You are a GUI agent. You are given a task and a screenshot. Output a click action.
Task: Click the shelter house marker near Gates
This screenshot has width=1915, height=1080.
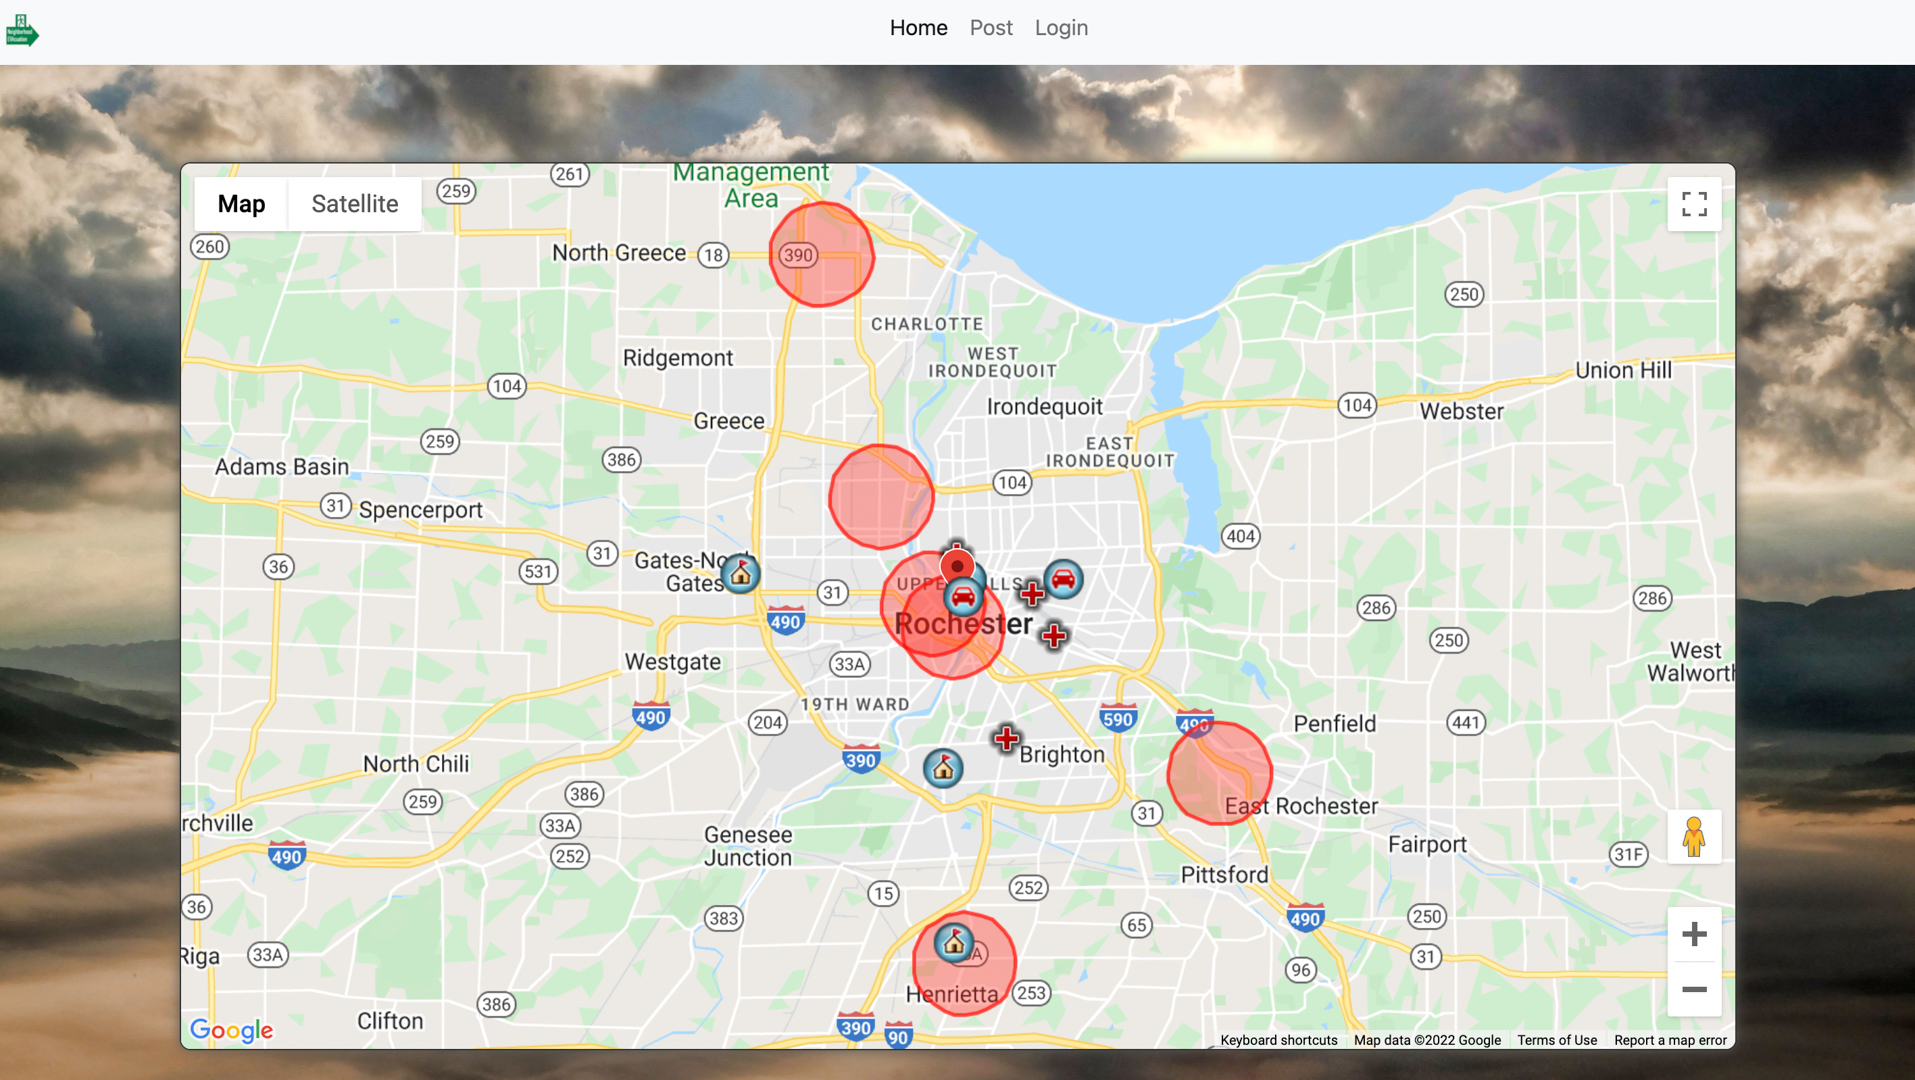(741, 573)
